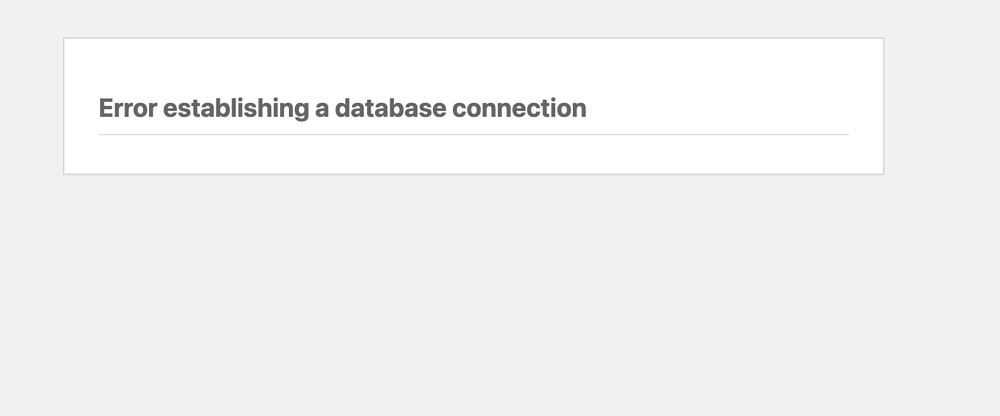
Task: Click the bottom border of the white error box
Action: click(473, 174)
